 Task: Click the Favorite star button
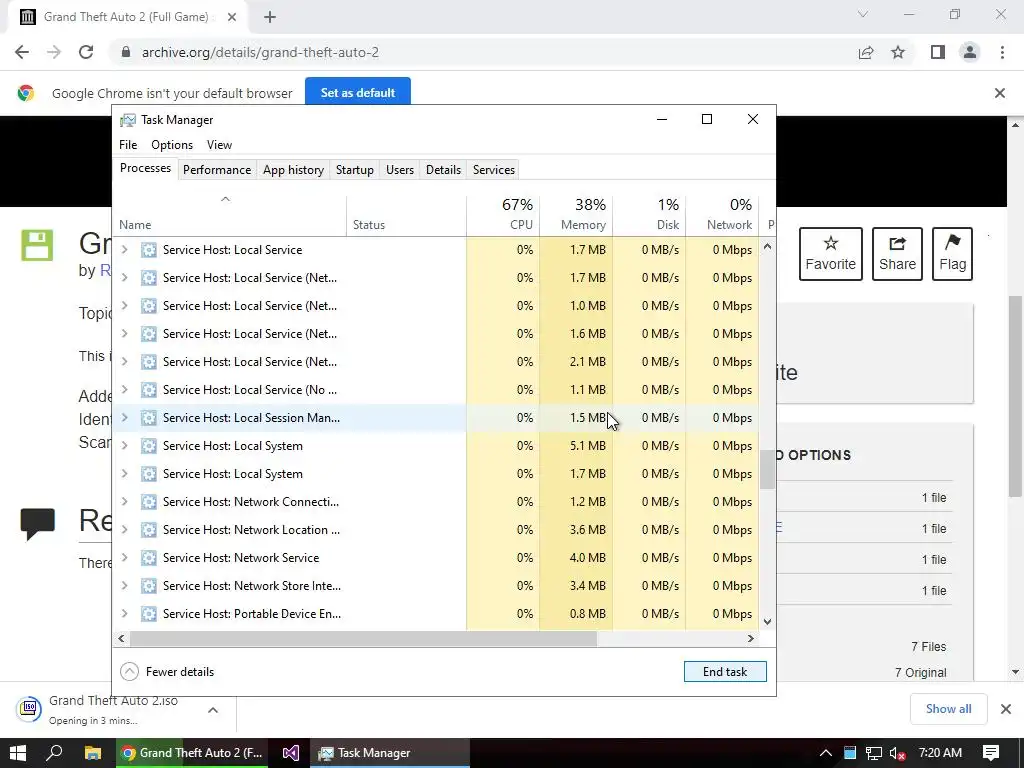click(x=831, y=254)
